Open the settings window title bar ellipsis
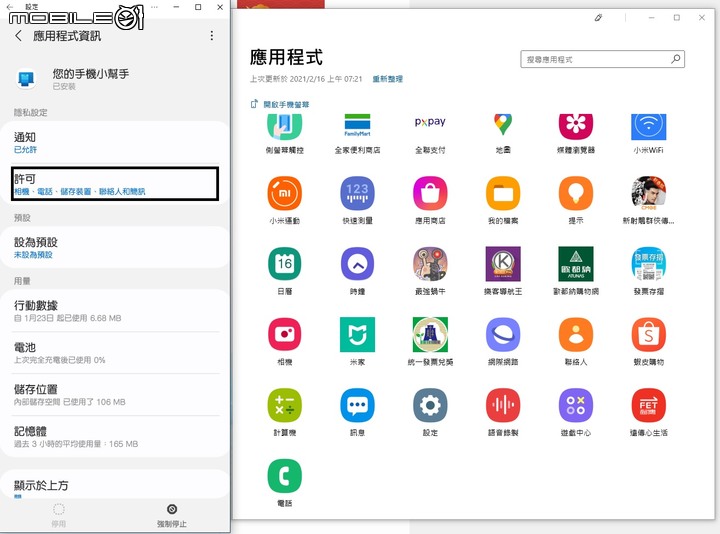The width and height of the screenshot is (720, 534). (154, 7)
